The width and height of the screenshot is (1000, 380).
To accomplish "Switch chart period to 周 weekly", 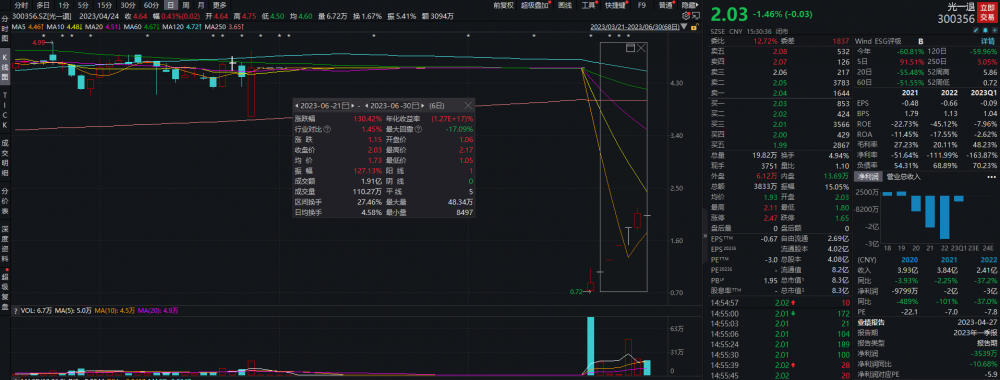I will 184,4.
